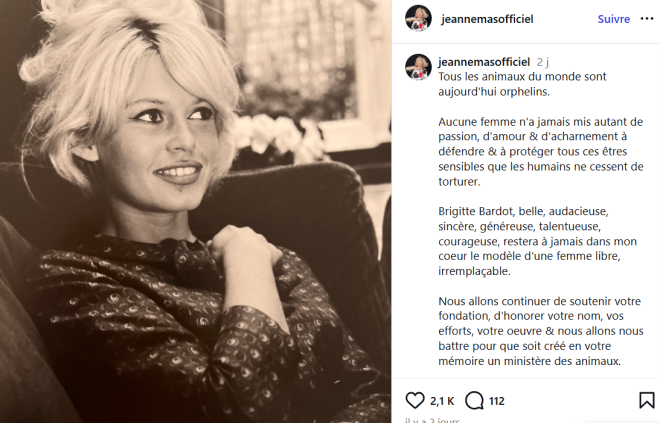This screenshot has width=660, height=423.
Task: Select the 'ministère des animaux' closing line
Action: click(x=530, y=361)
